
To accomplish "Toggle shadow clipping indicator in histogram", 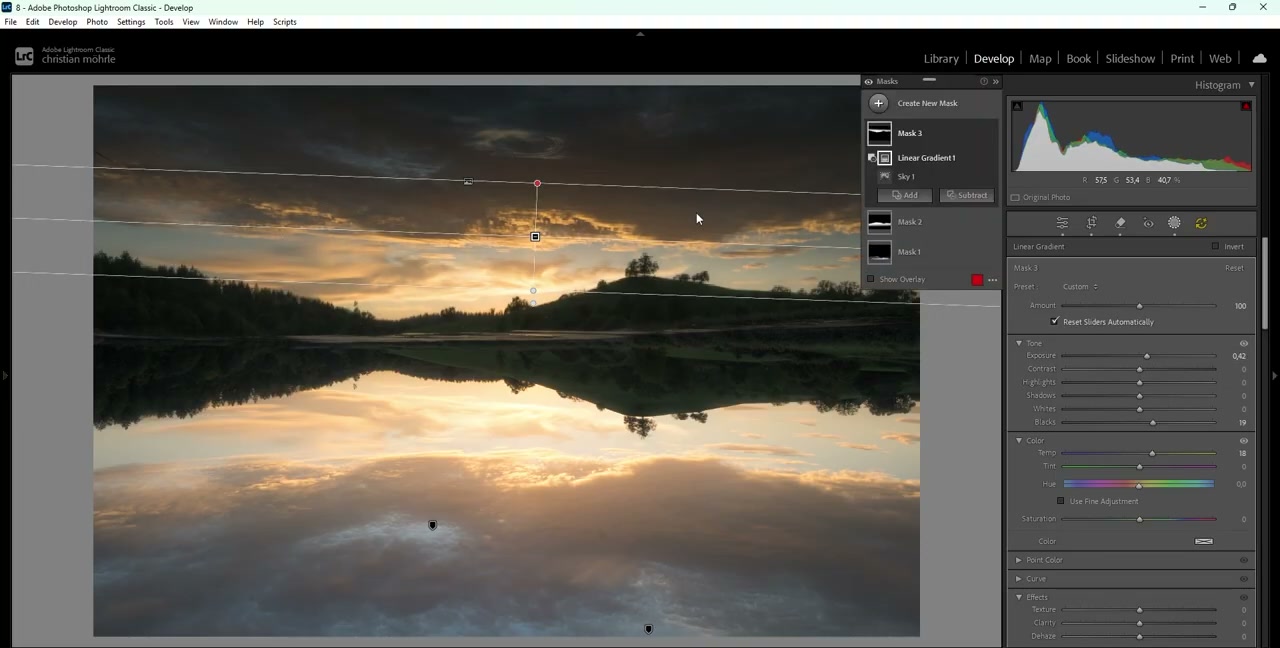I will [1017, 106].
